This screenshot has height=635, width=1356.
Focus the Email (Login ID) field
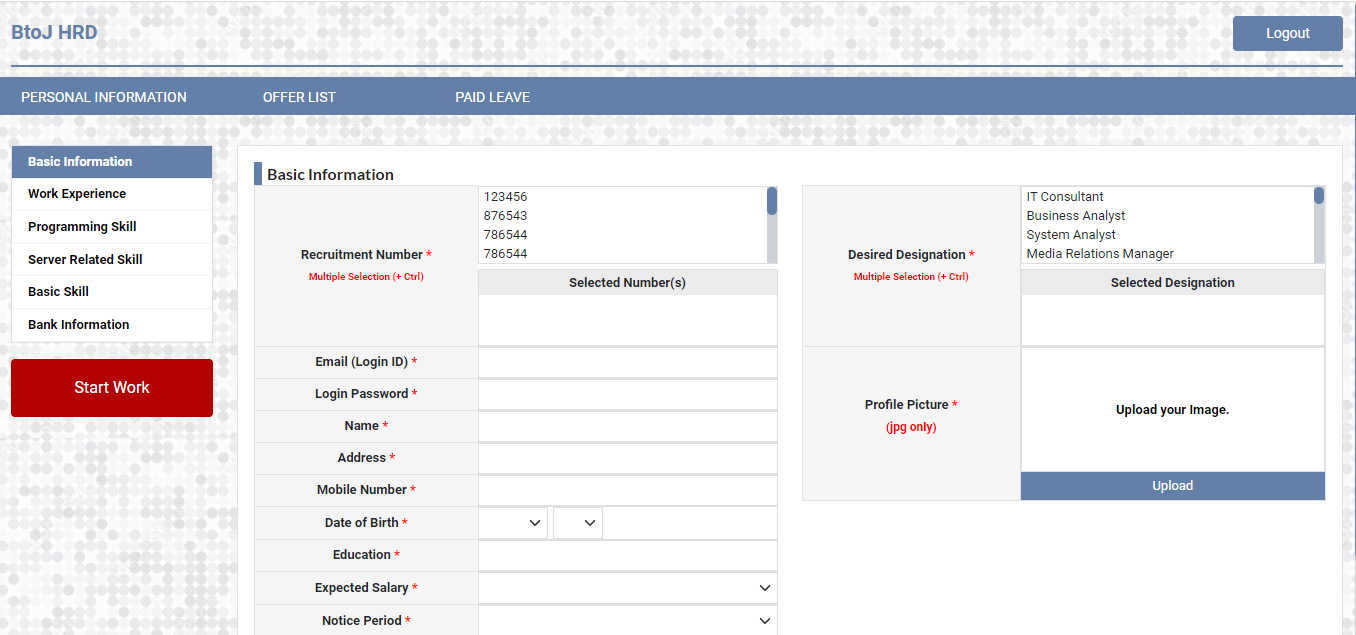click(627, 362)
